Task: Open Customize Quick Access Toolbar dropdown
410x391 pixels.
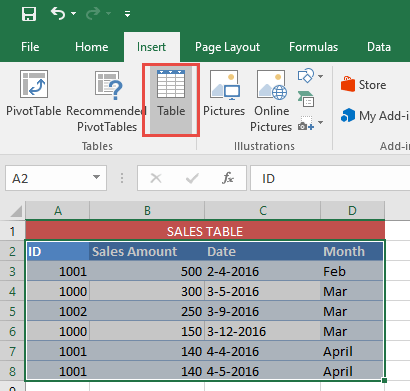Action: pos(127,14)
